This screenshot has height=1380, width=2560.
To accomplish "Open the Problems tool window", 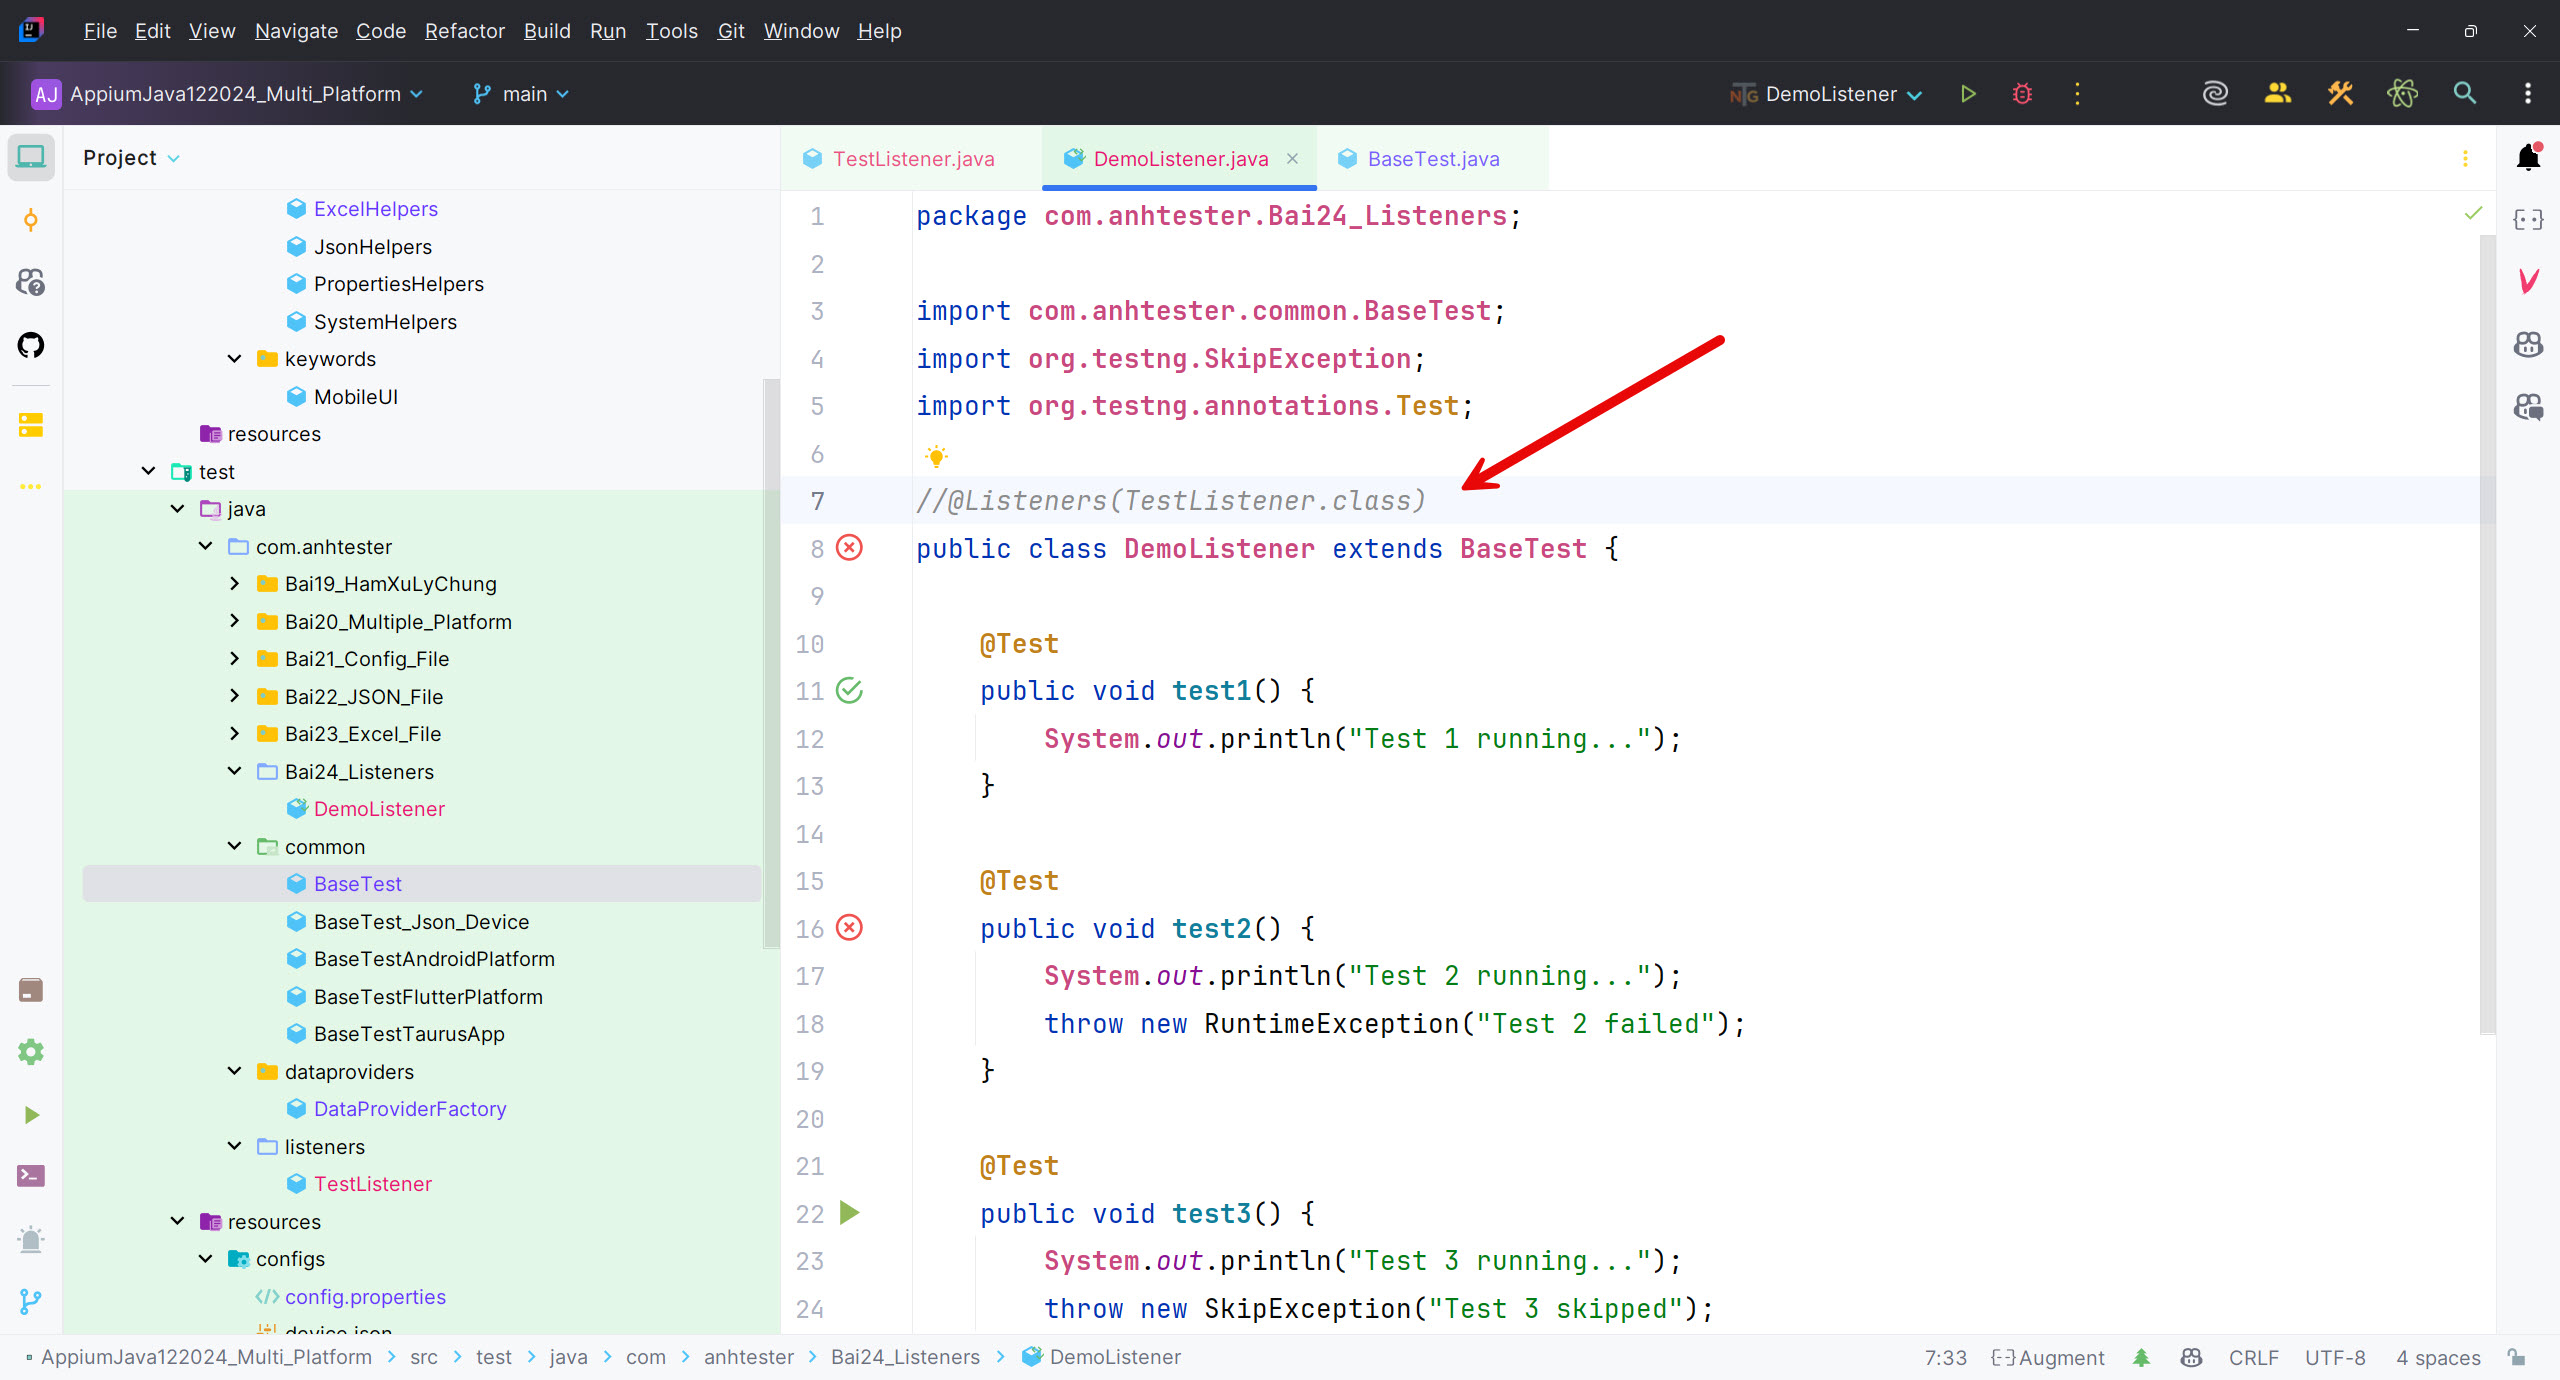I will pyautogui.click(x=31, y=1239).
